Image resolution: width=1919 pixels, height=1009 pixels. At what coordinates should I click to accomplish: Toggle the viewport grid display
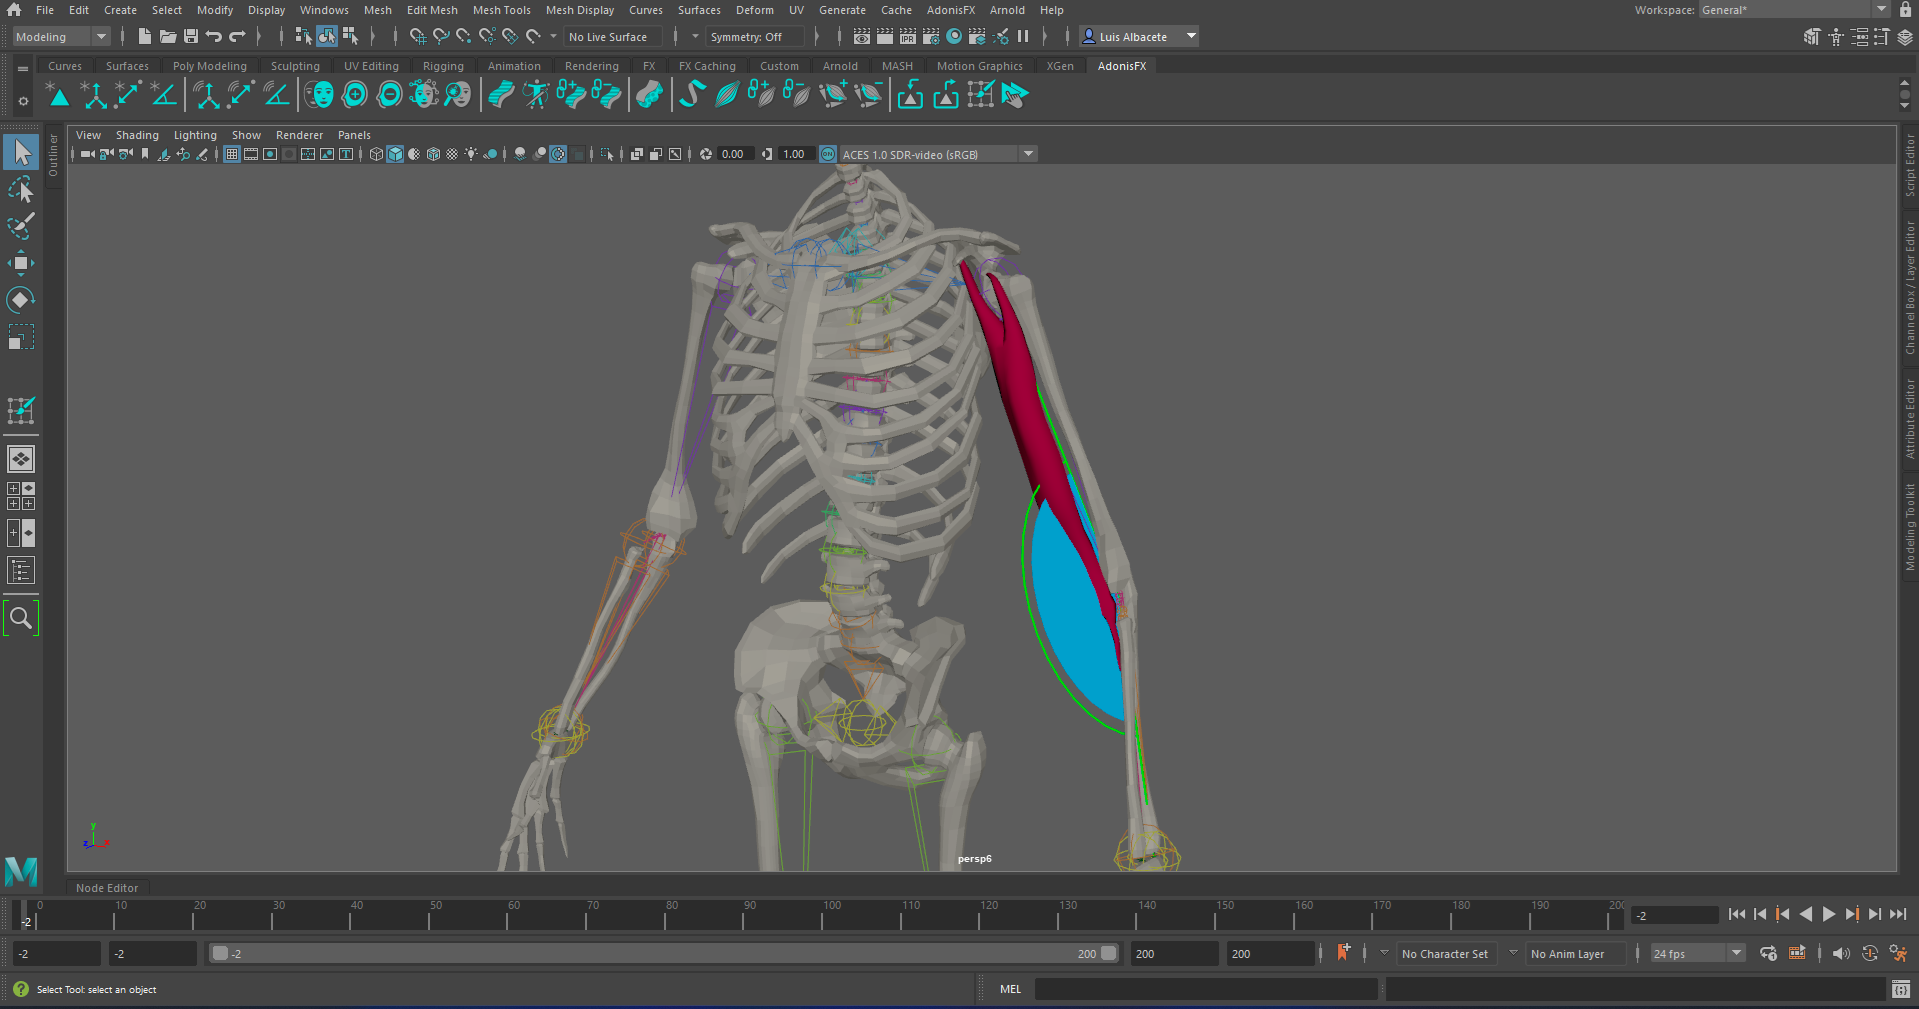click(232, 154)
